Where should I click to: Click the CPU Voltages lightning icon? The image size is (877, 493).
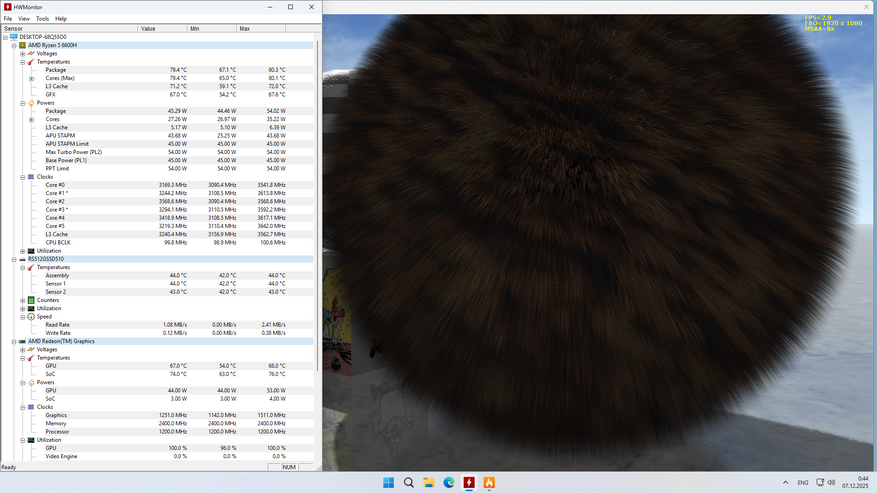click(x=31, y=54)
